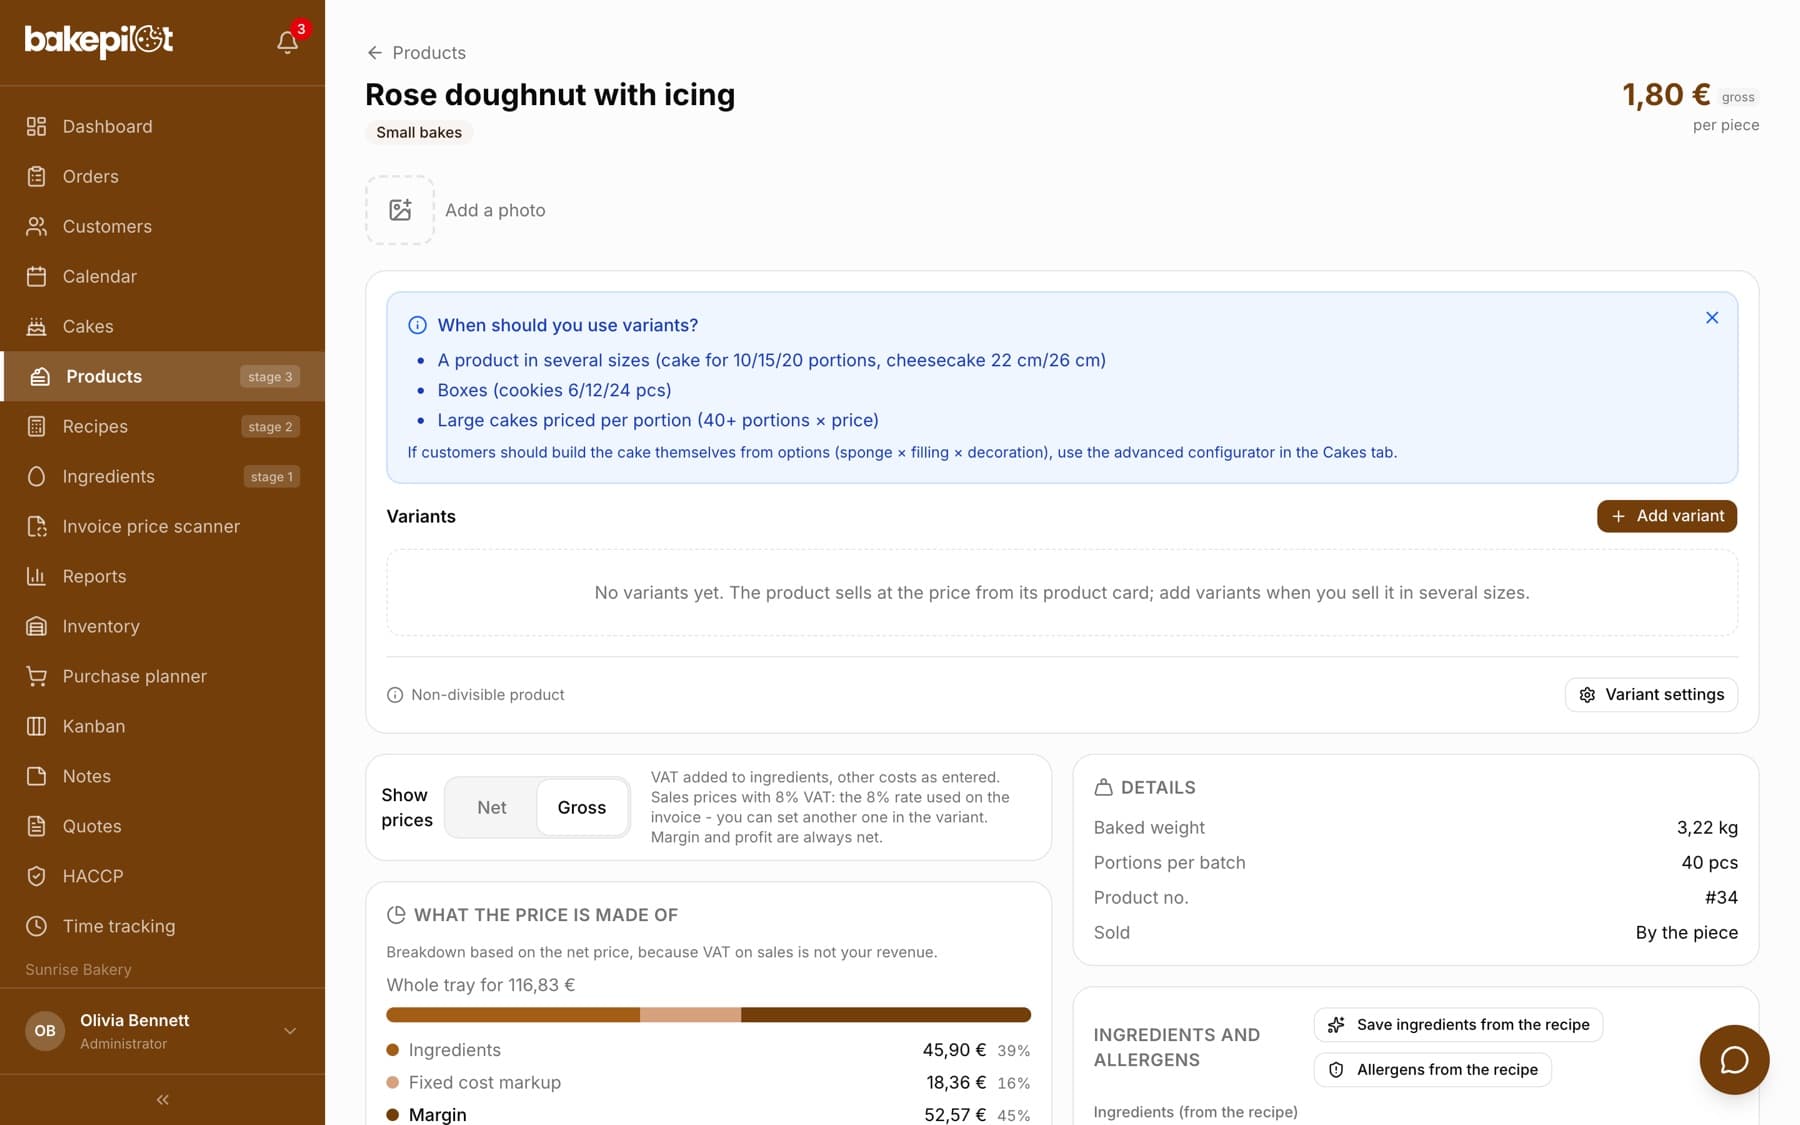
Task: Open the Quotes menu item
Action: [163, 826]
